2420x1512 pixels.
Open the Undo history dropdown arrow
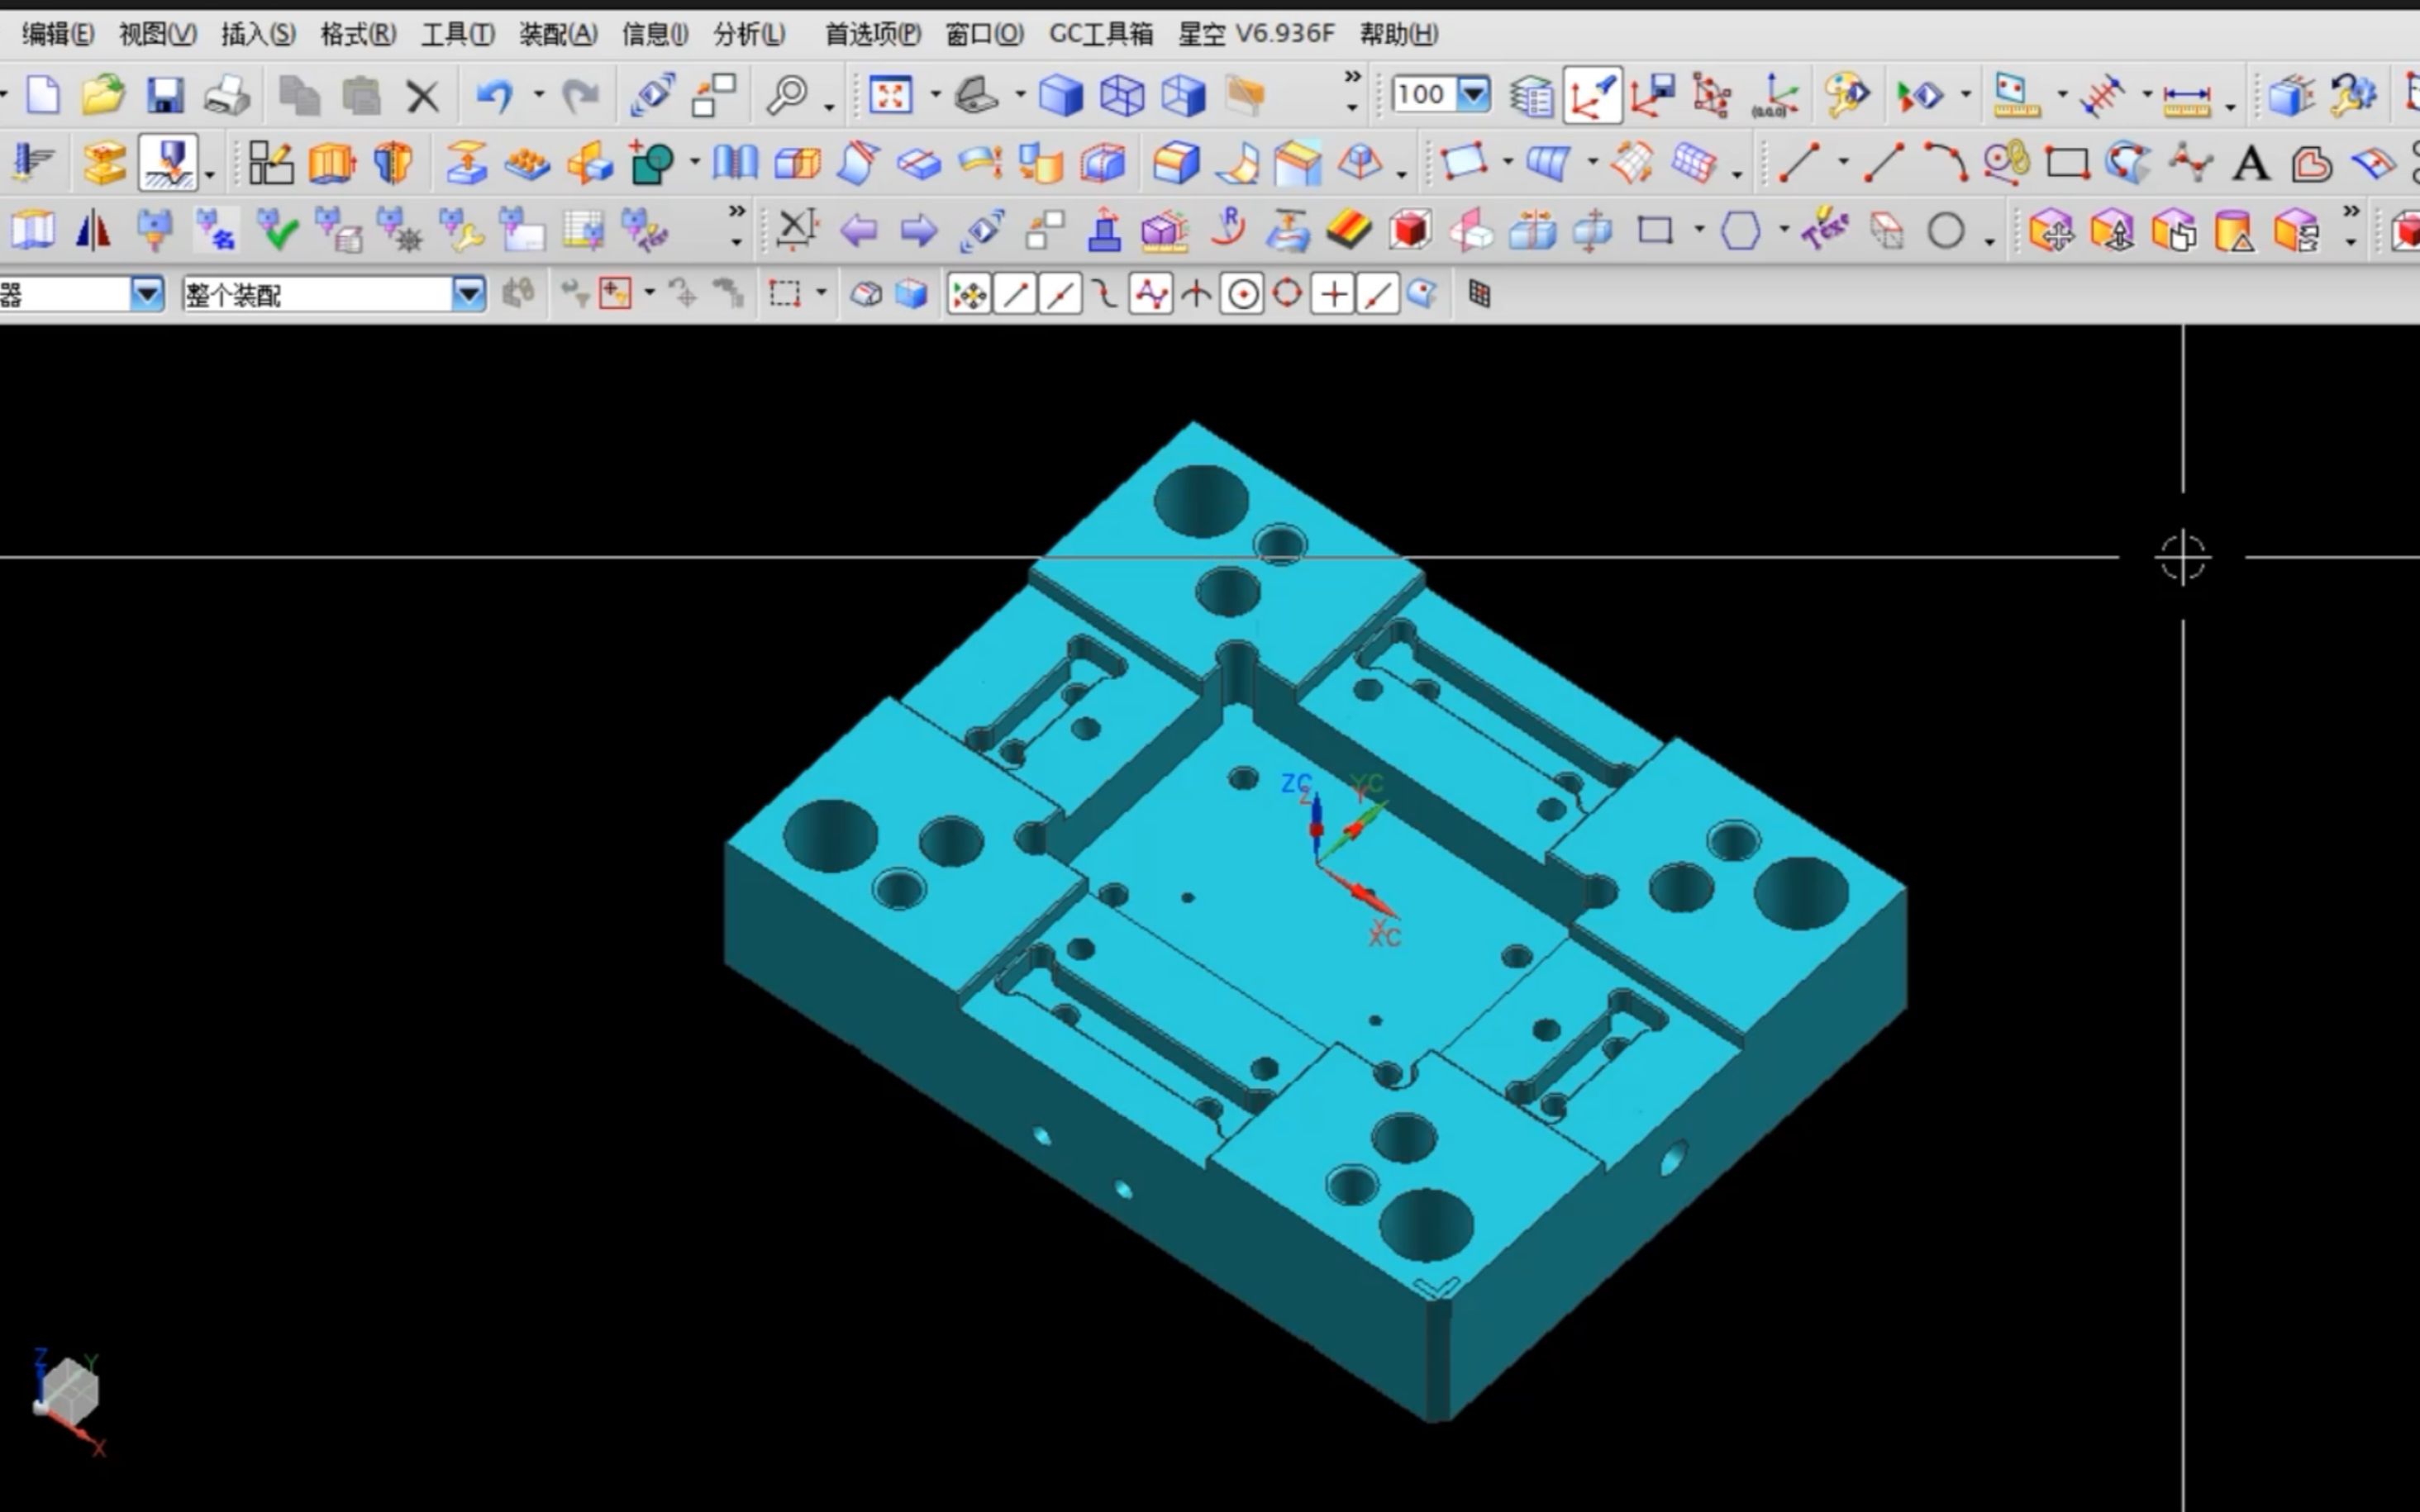[539, 96]
